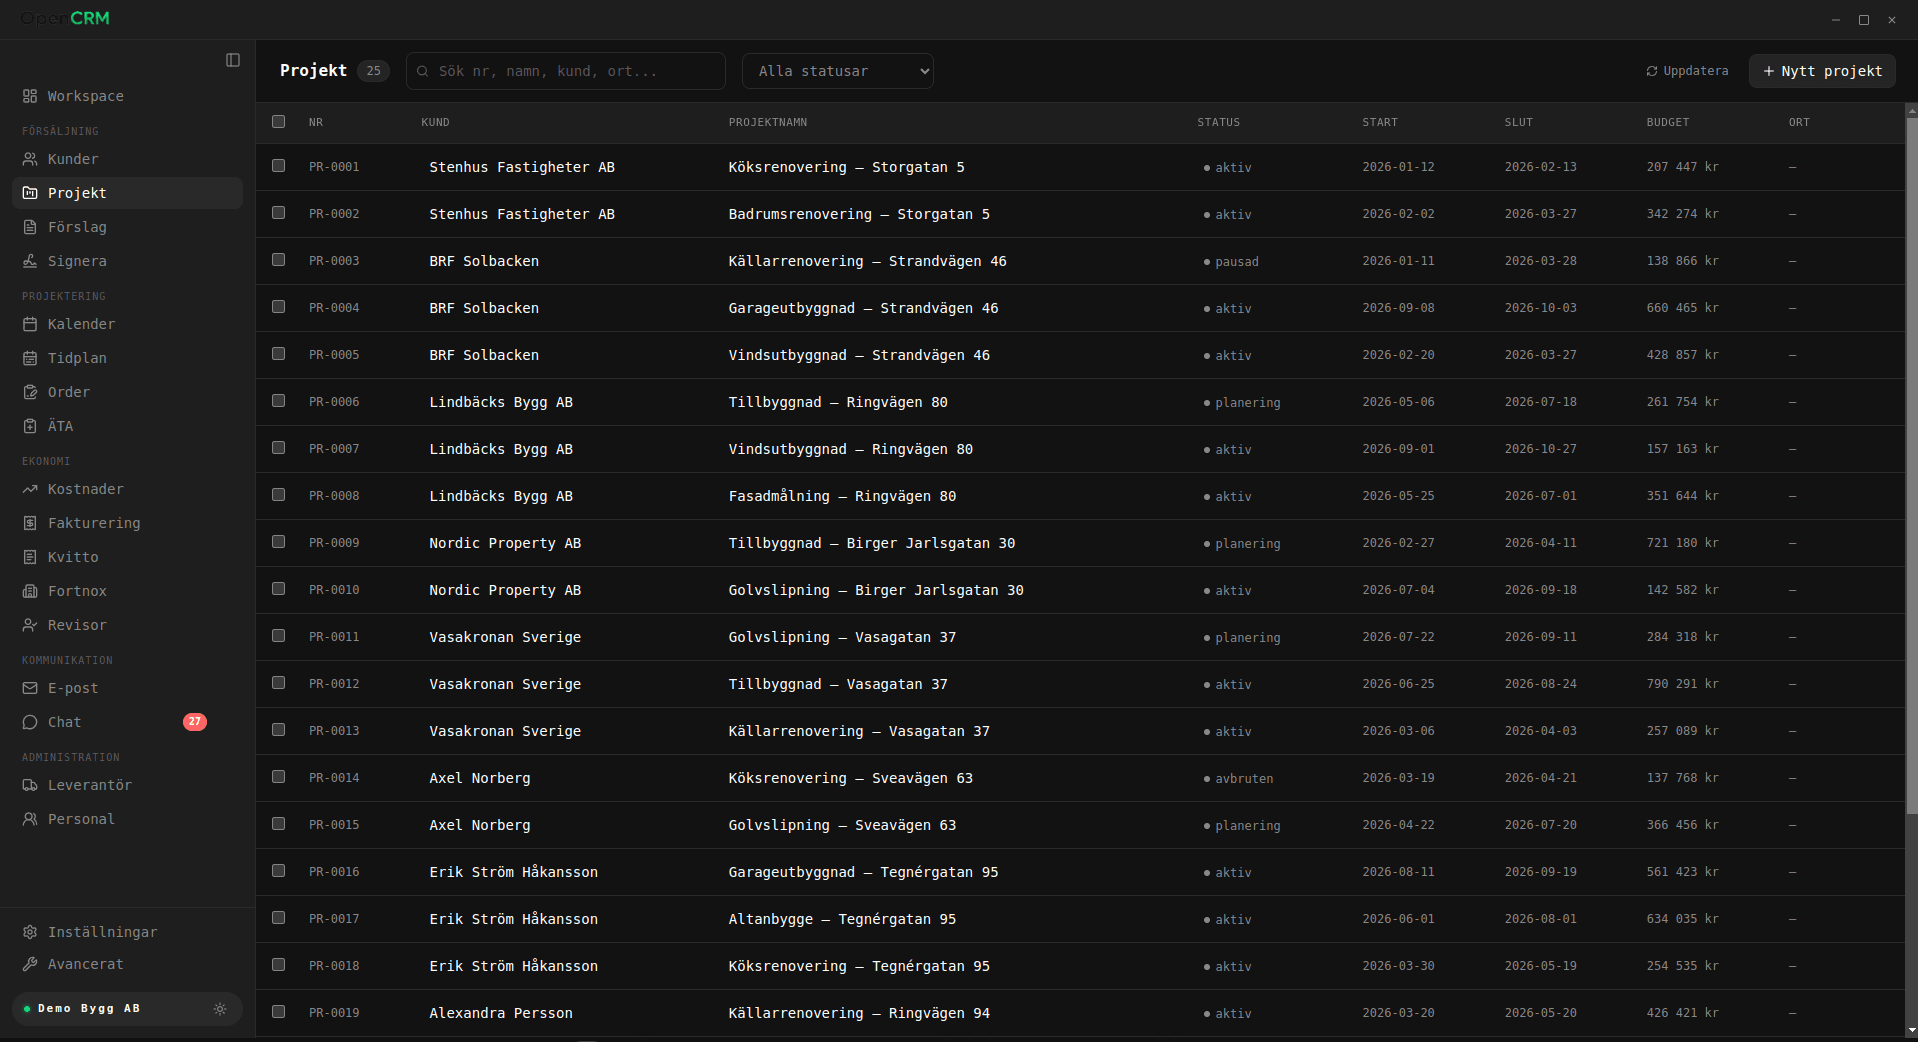Click the Uppdatera refresh button

1687,71
